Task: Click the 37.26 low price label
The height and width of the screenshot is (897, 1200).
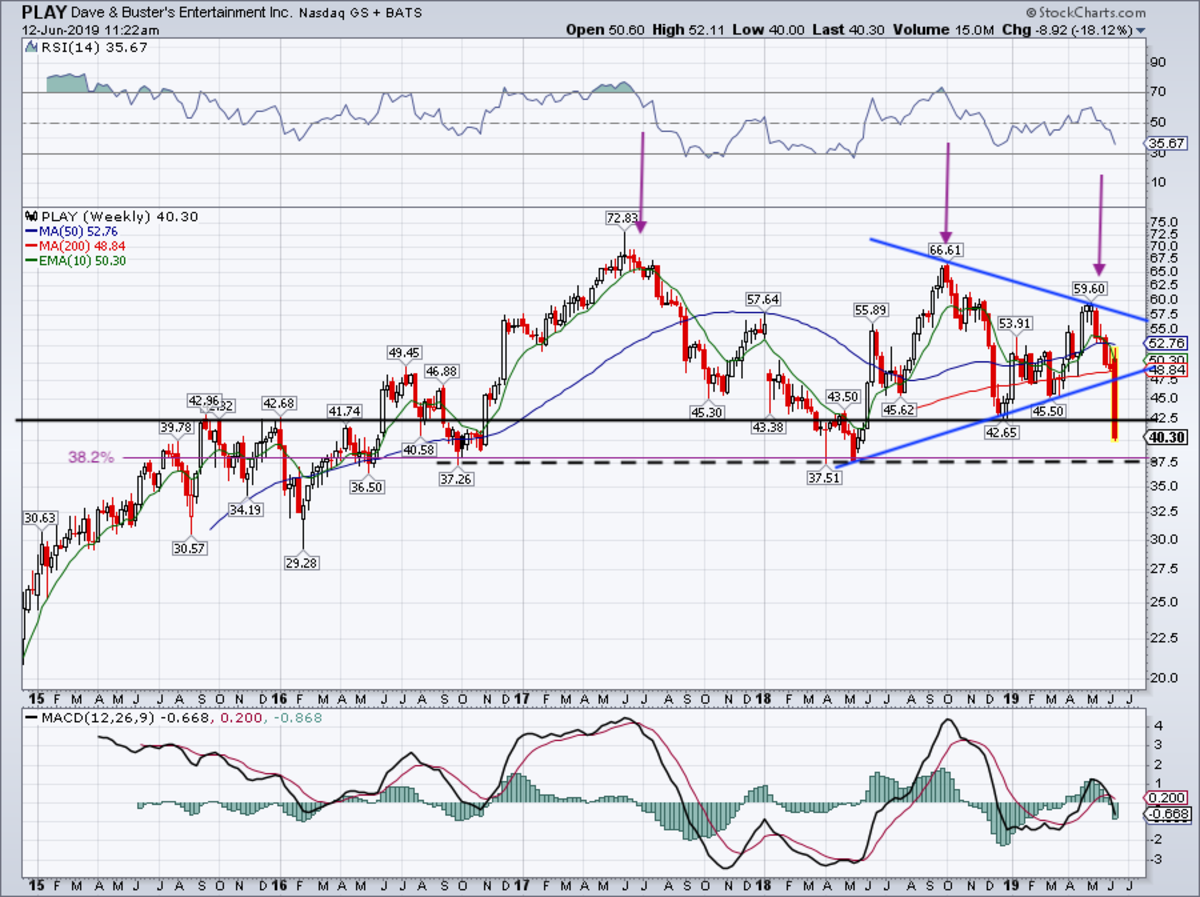Action: 456,480
